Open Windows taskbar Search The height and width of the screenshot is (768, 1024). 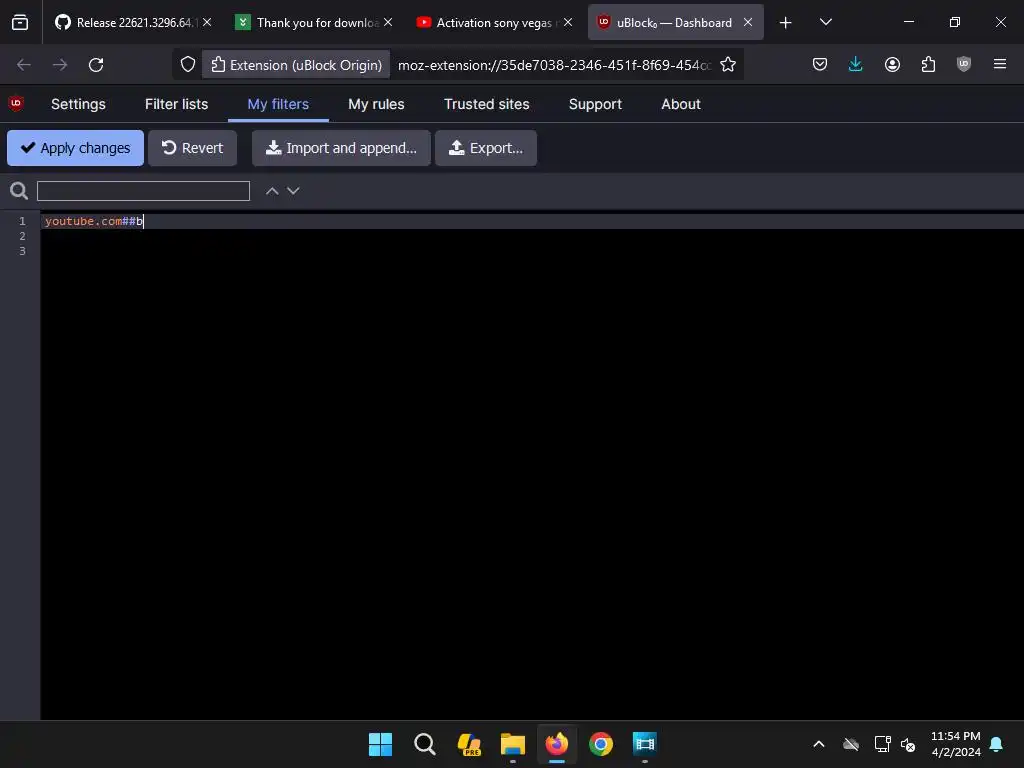(x=424, y=744)
